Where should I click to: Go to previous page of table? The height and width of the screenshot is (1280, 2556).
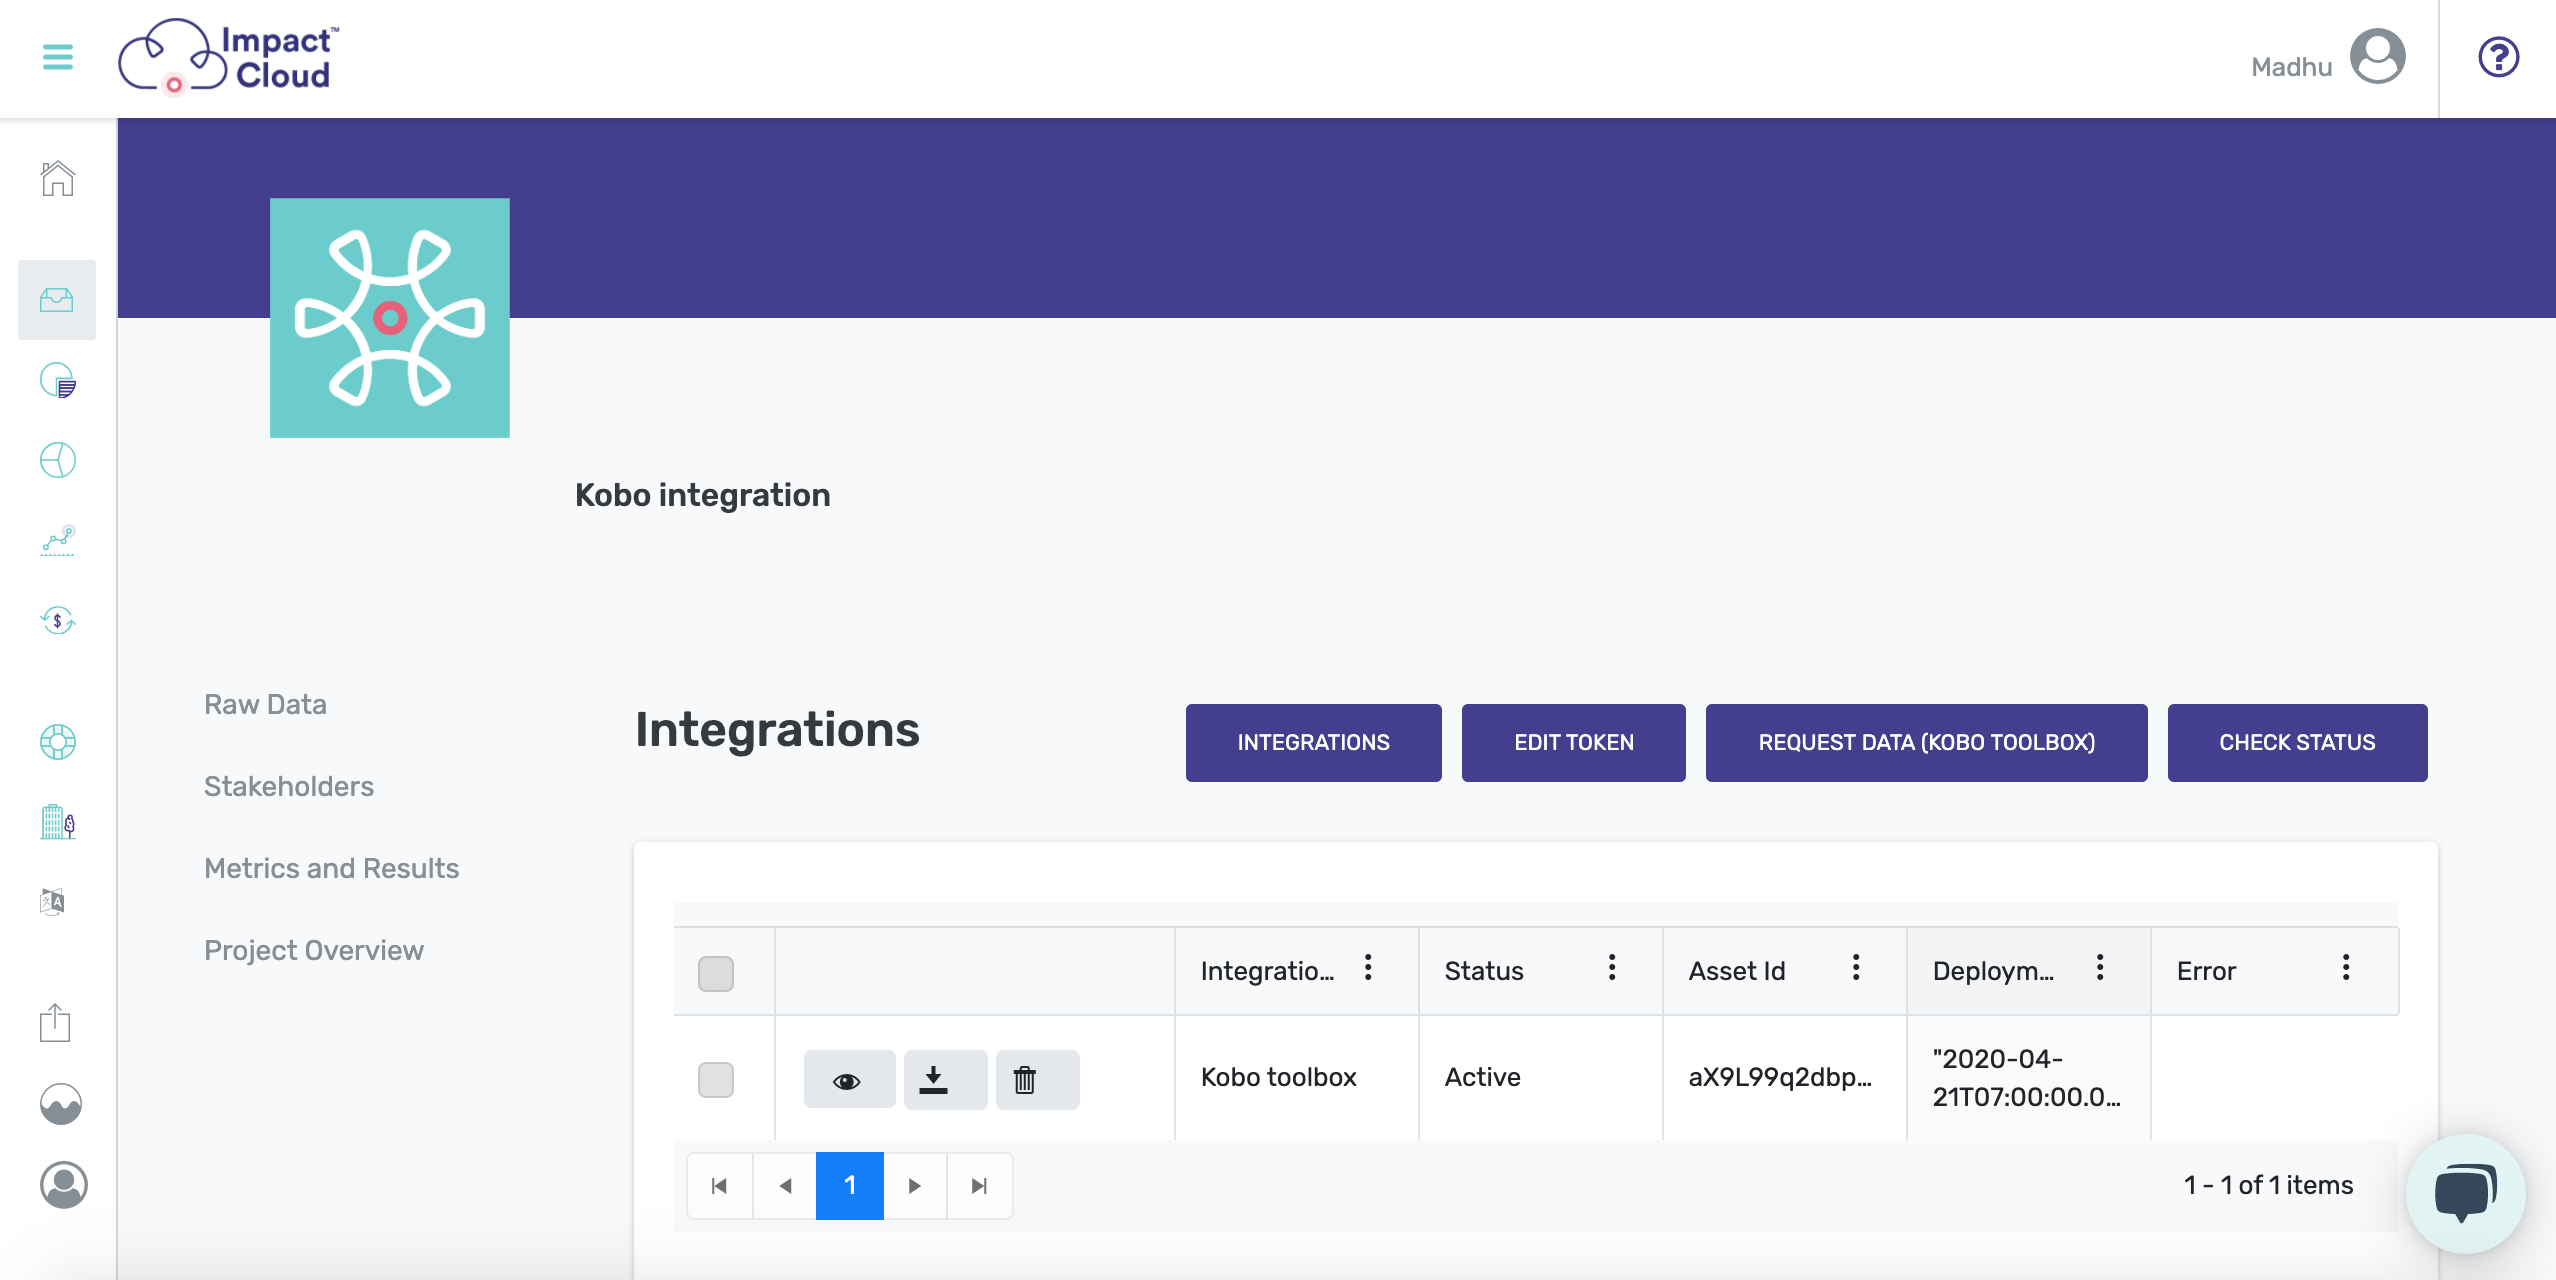coord(785,1186)
